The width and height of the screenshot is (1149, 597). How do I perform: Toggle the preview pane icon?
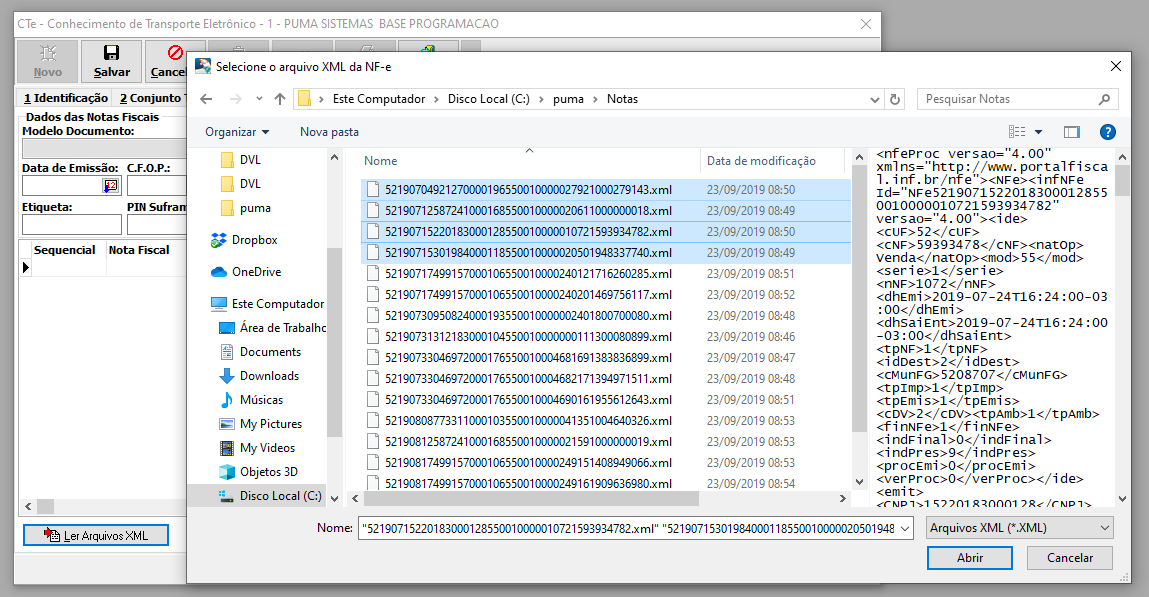point(1072,132)
